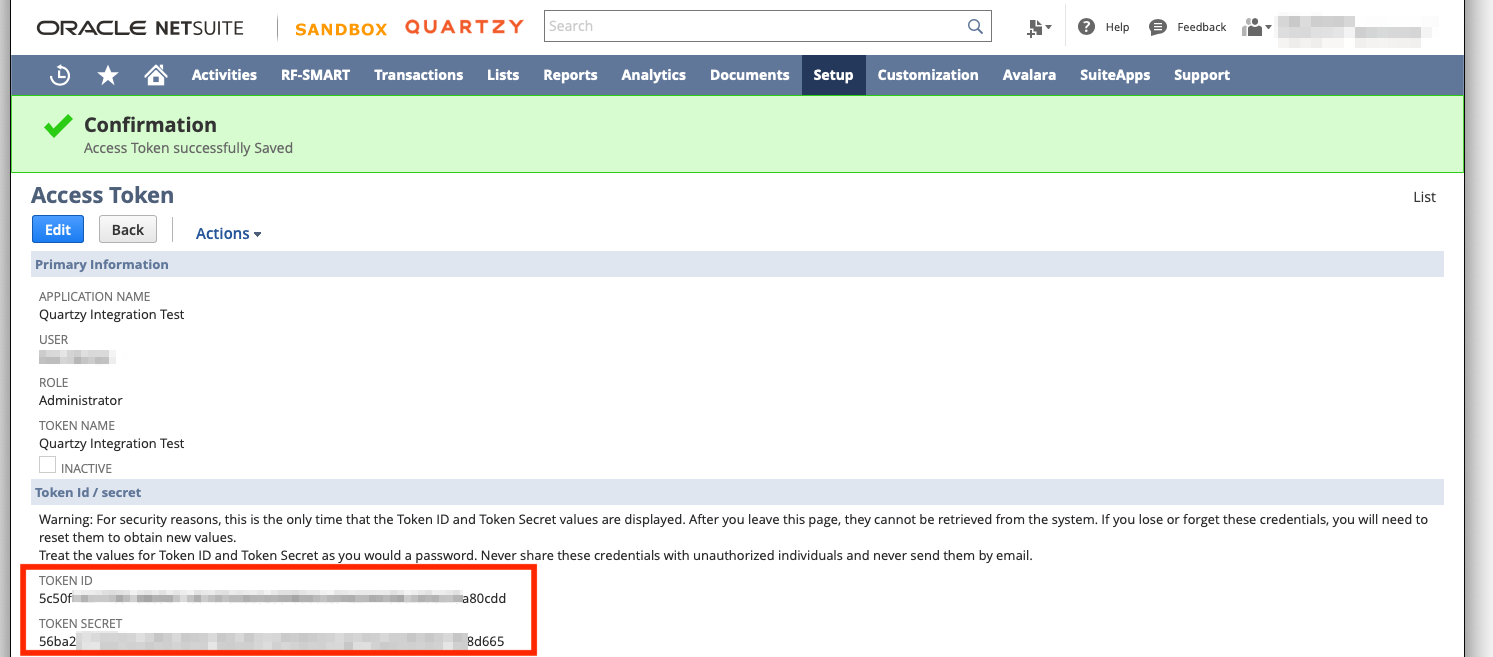Open the Customization menu

pos(928,75)
